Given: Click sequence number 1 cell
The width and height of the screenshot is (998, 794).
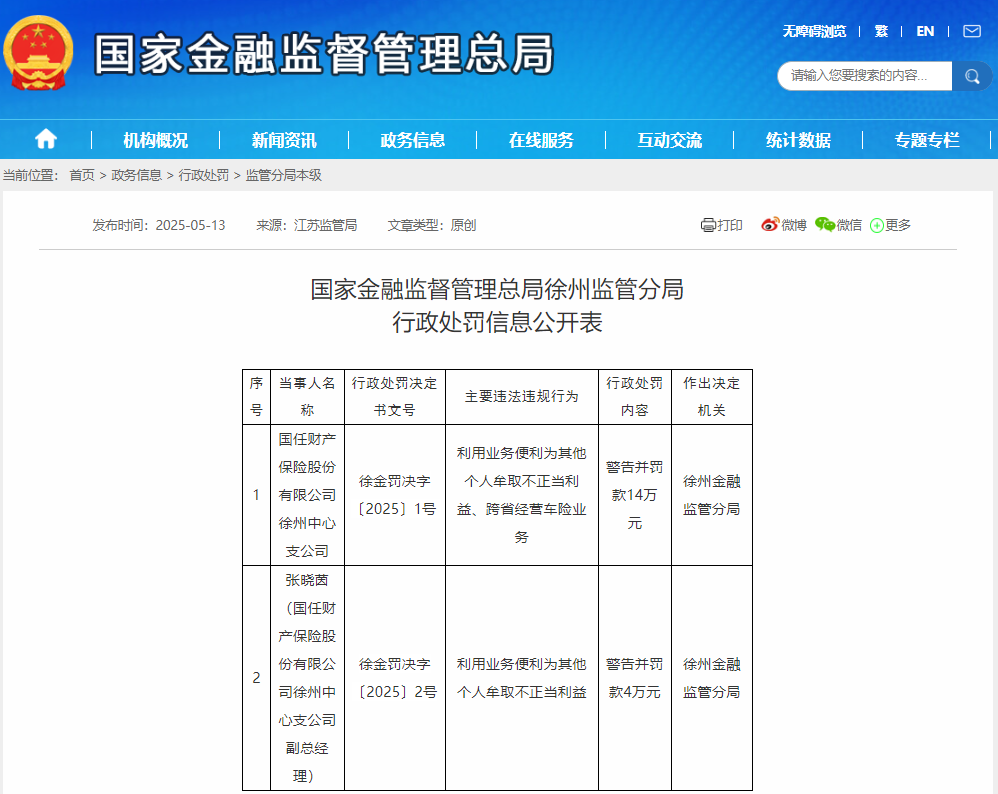Looking at the screenshot, I should [x=257, y=495].
